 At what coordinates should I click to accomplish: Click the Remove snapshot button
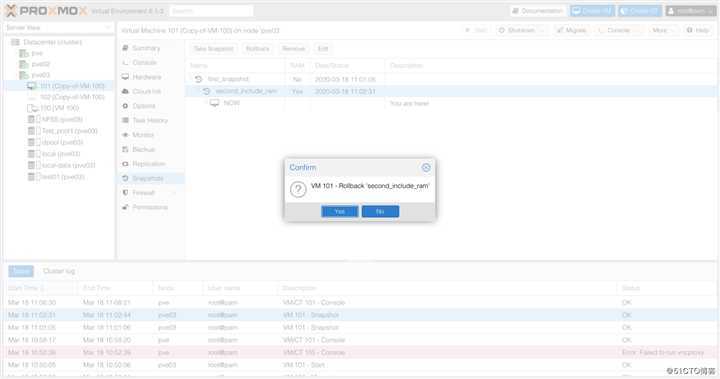293,48
